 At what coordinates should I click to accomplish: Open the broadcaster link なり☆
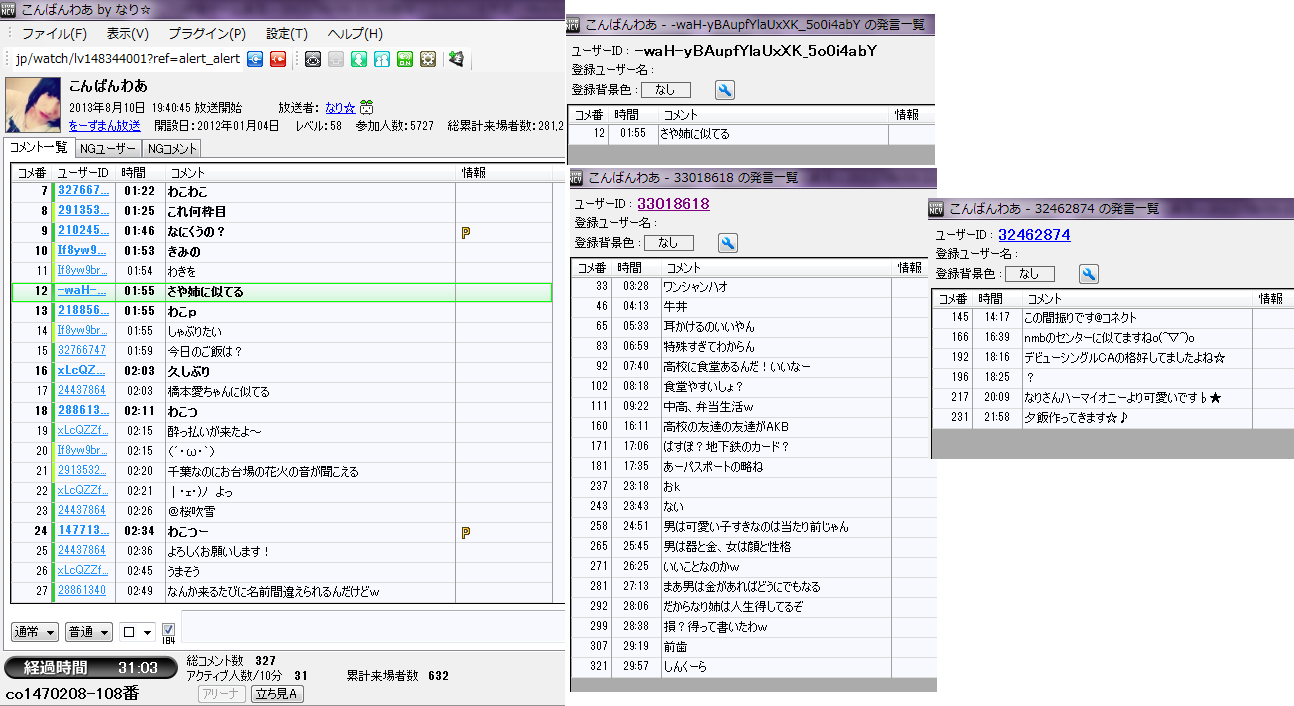click(x=340, y=107)
